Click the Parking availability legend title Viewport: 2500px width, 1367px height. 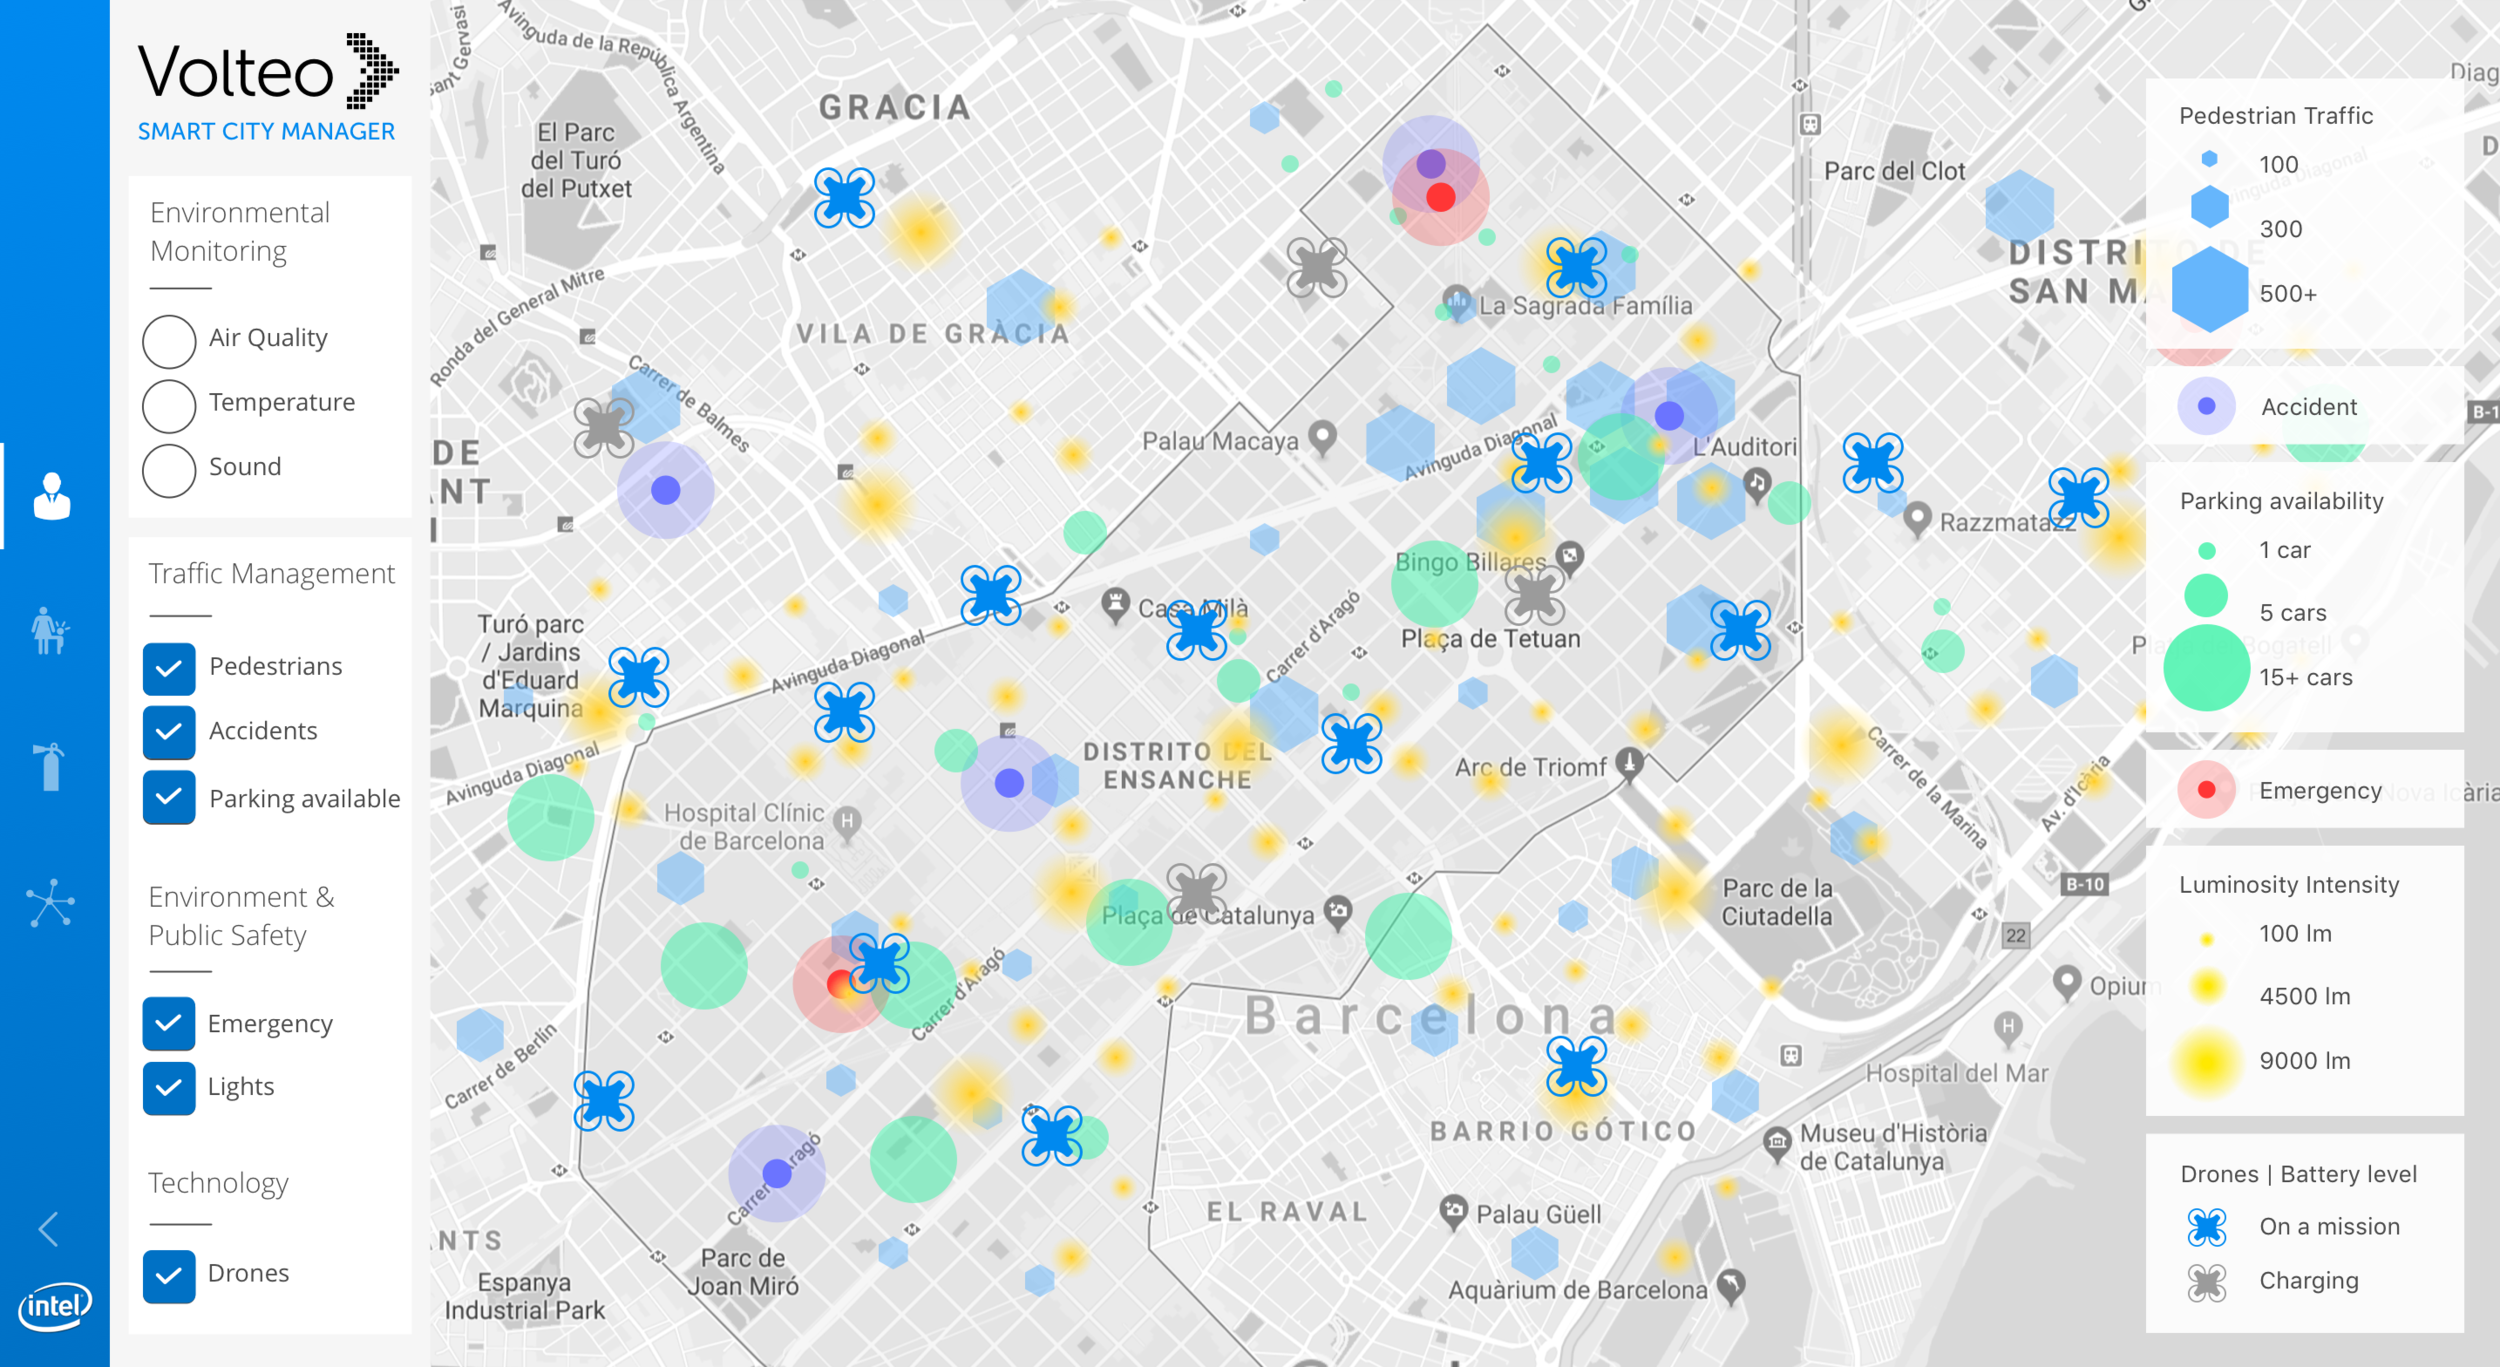[x=2282, y=501]
